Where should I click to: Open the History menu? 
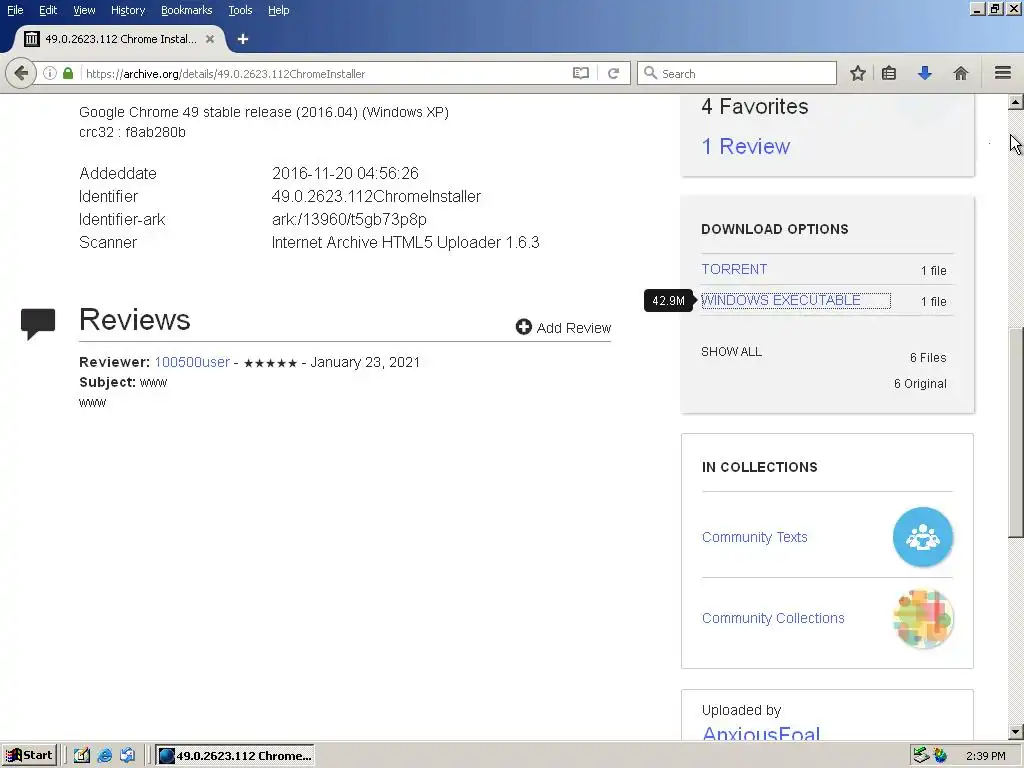127,10
